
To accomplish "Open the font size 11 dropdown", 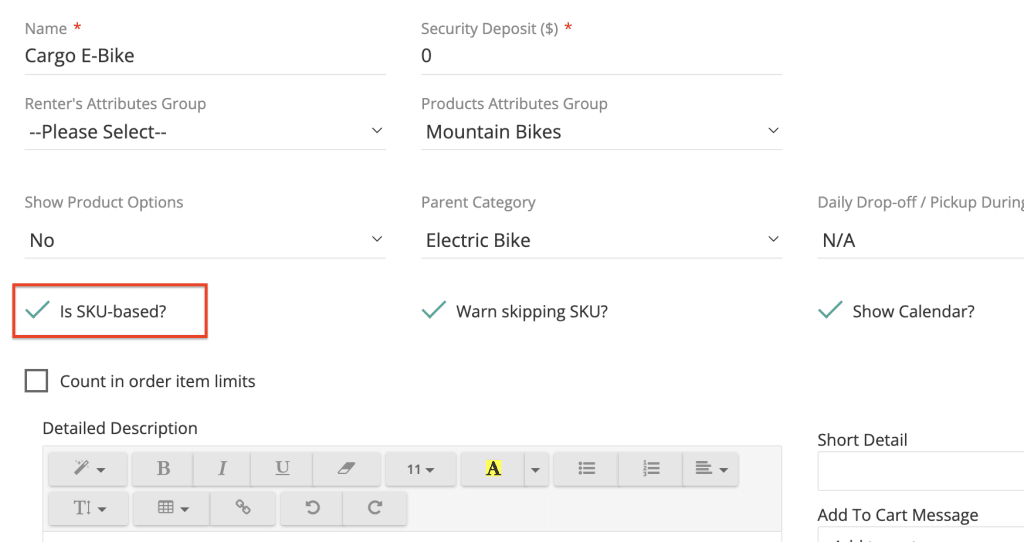I will [419, 468].
